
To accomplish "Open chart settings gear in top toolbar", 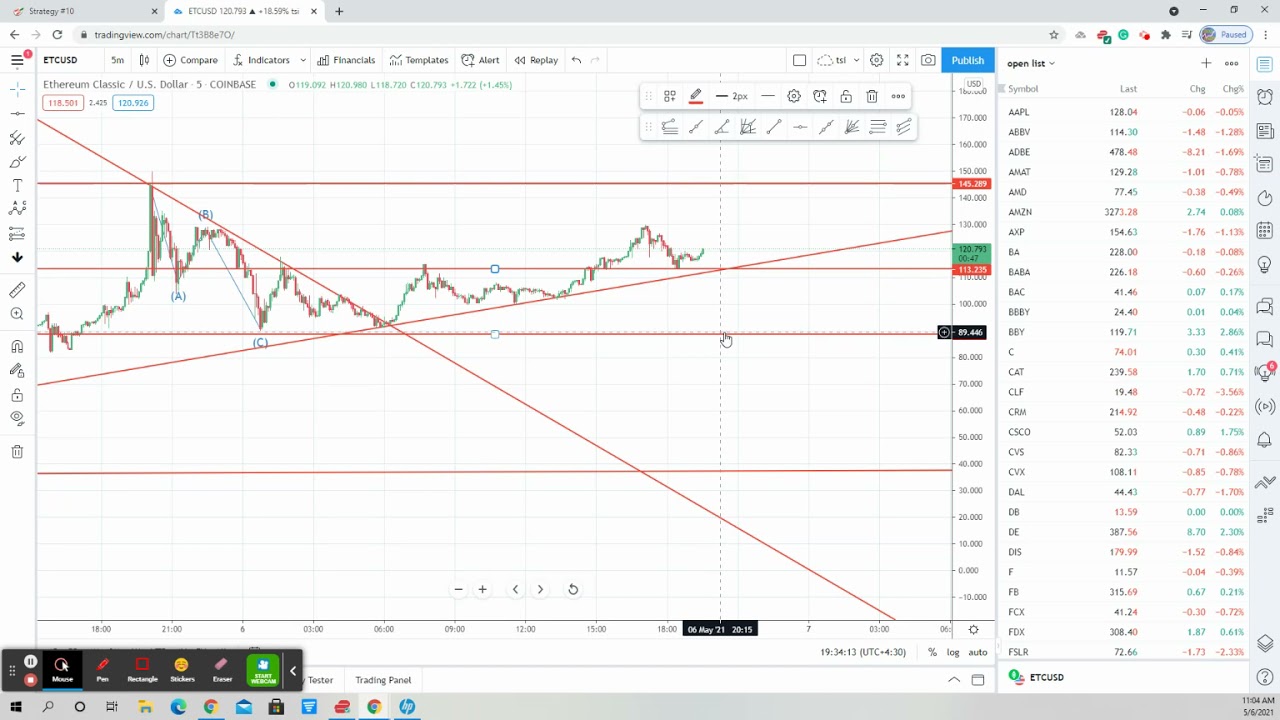I will point(876,60).
